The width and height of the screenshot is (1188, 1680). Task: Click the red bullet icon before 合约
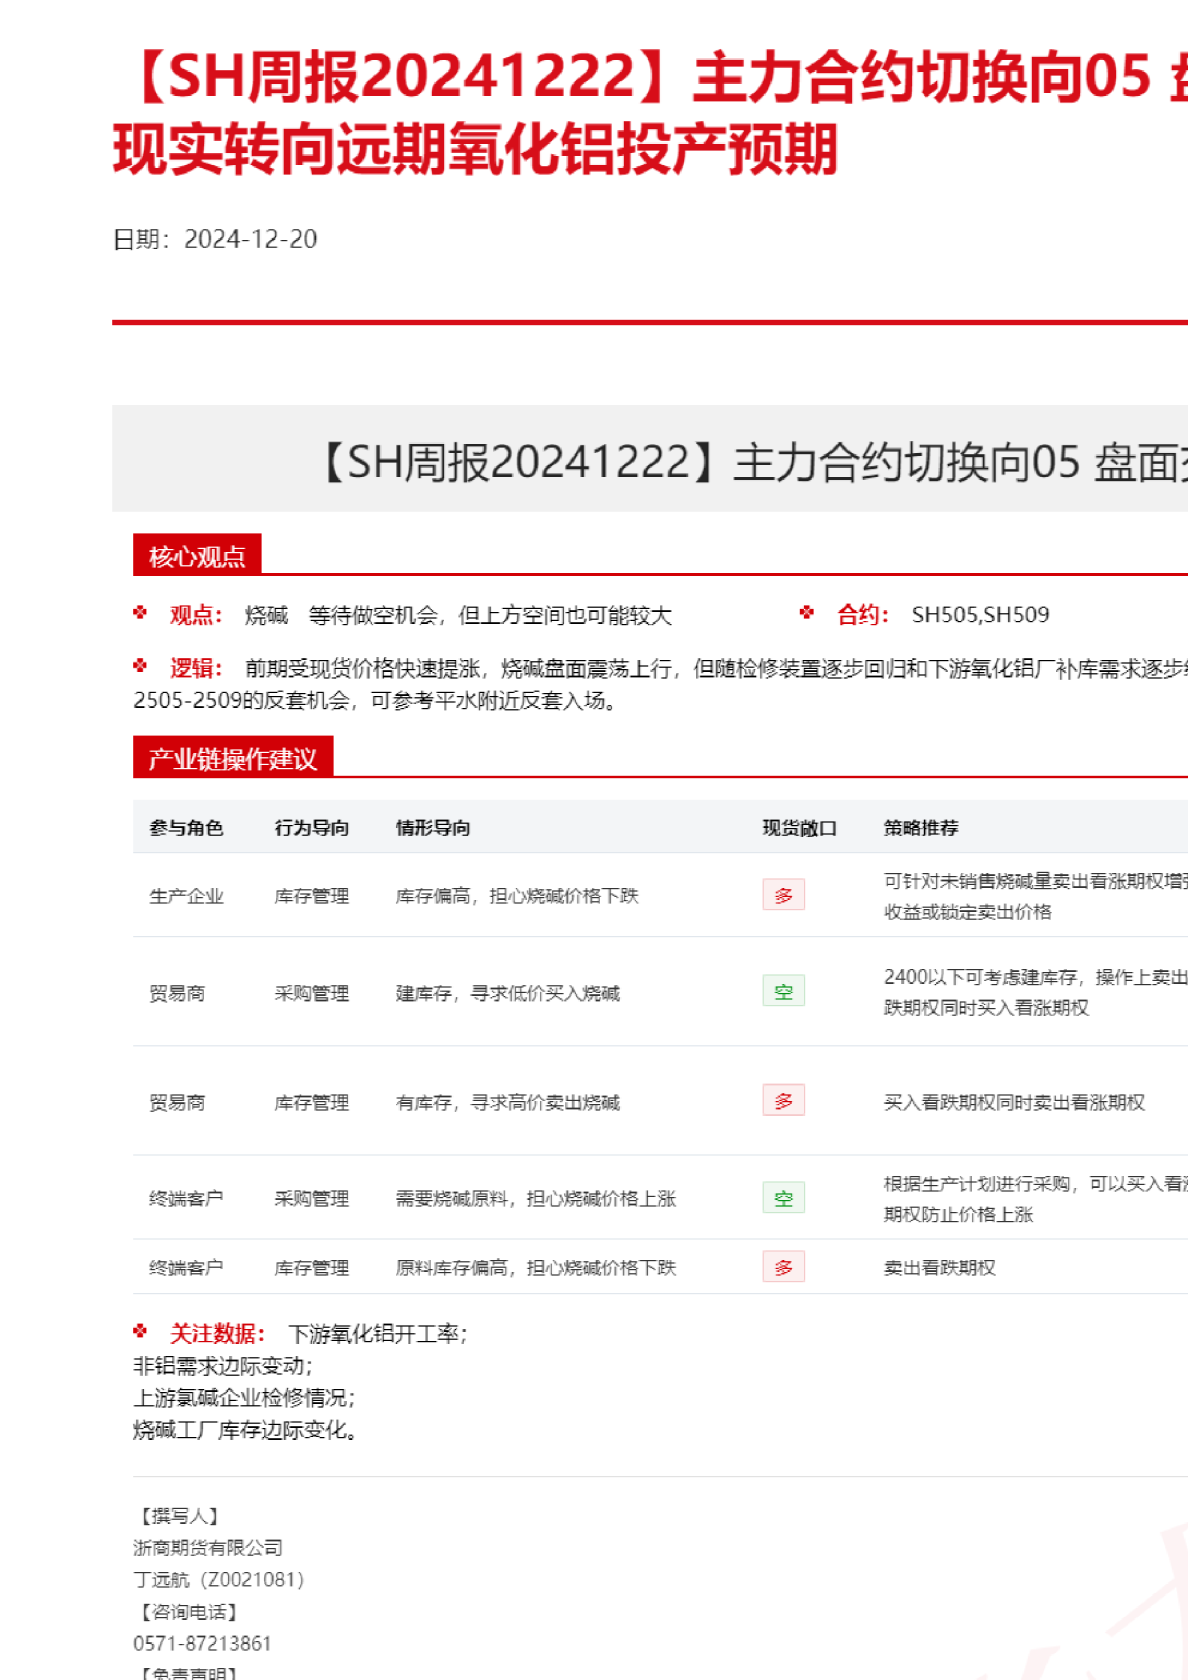807,613
